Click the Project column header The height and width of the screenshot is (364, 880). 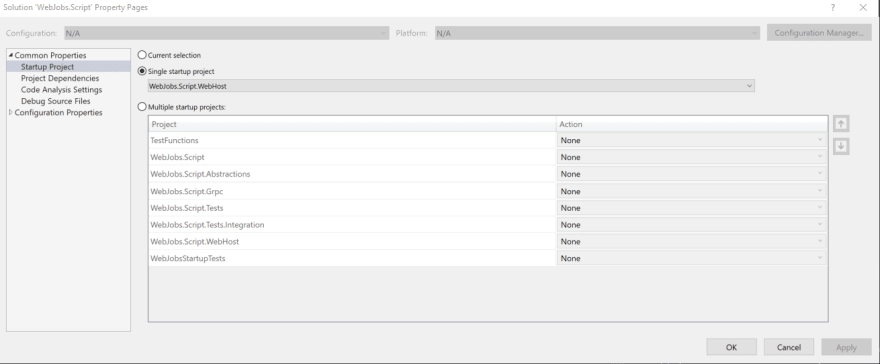coord(352,124)
